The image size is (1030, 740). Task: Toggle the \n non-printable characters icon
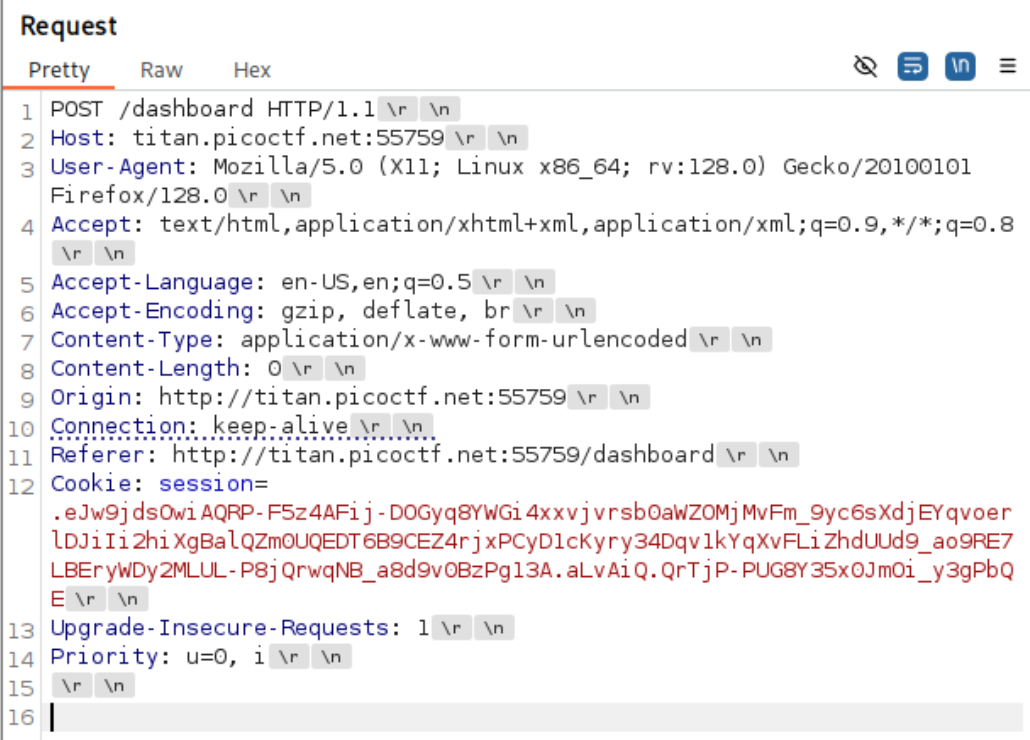point(960,66)
